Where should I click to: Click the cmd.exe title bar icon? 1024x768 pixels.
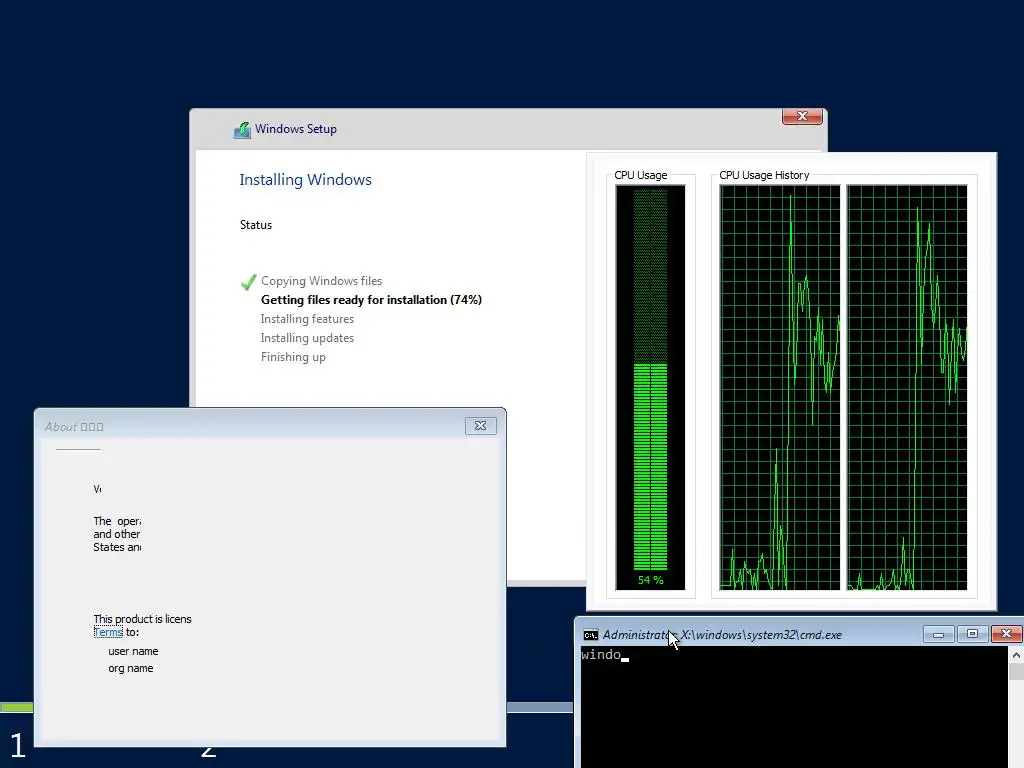pyautogui.click(x=590, y=635)
